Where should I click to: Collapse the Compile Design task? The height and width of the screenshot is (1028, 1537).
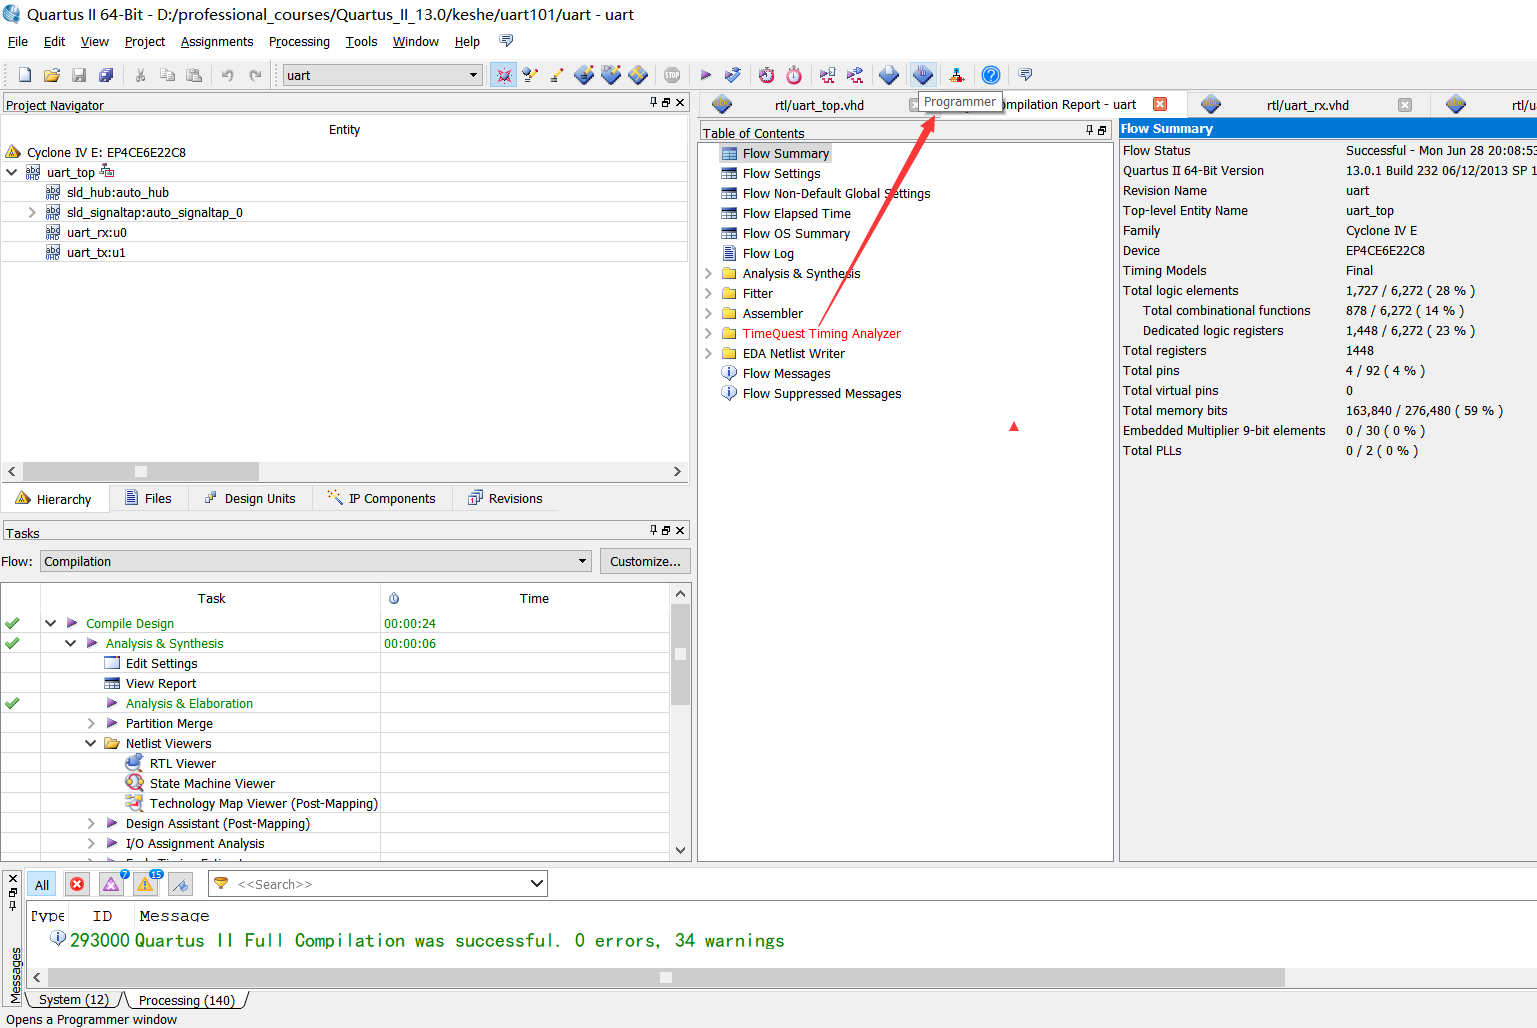pyautogui.click(x=50, y=623)
